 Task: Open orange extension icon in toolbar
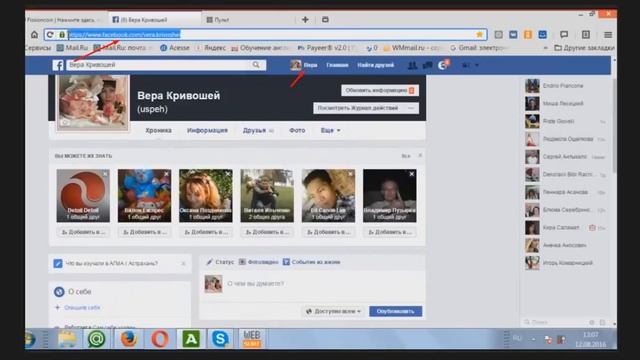pos(528,35)
